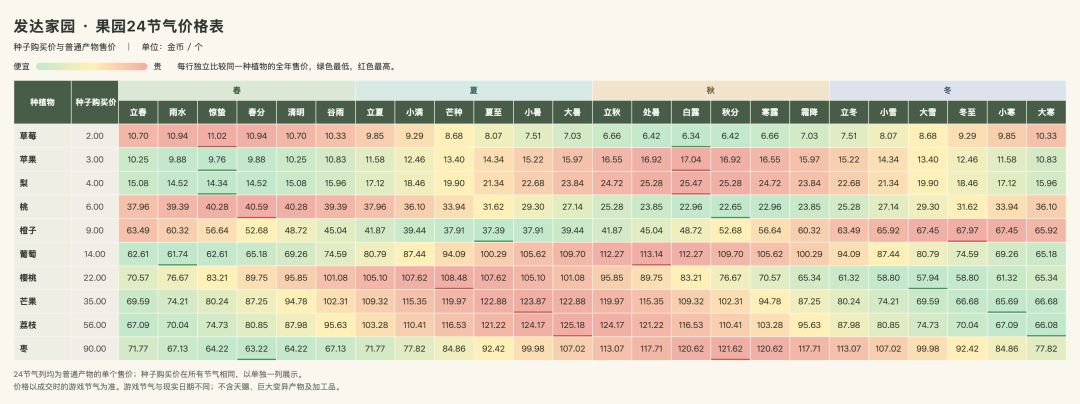Select the 寒露 column header
This screenshot has height=404, width=1080.
tap(770, 112)
